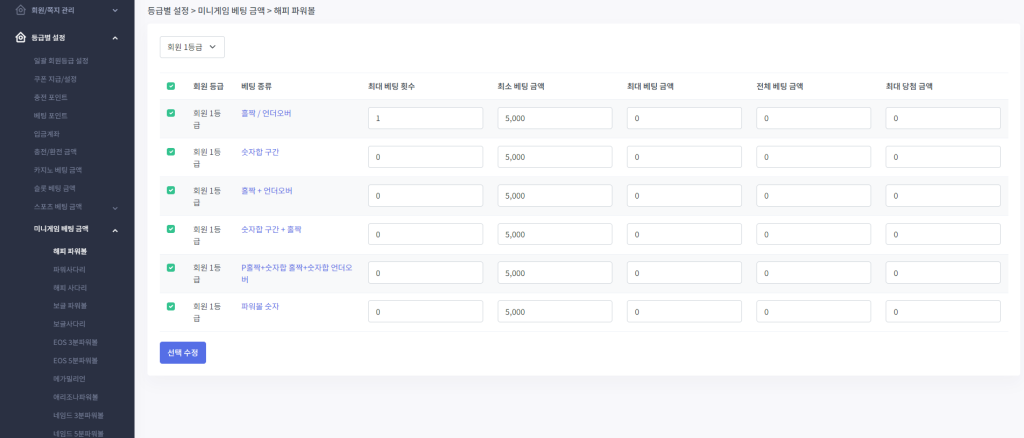Click the 선택 수정 button

pos(183,352)
